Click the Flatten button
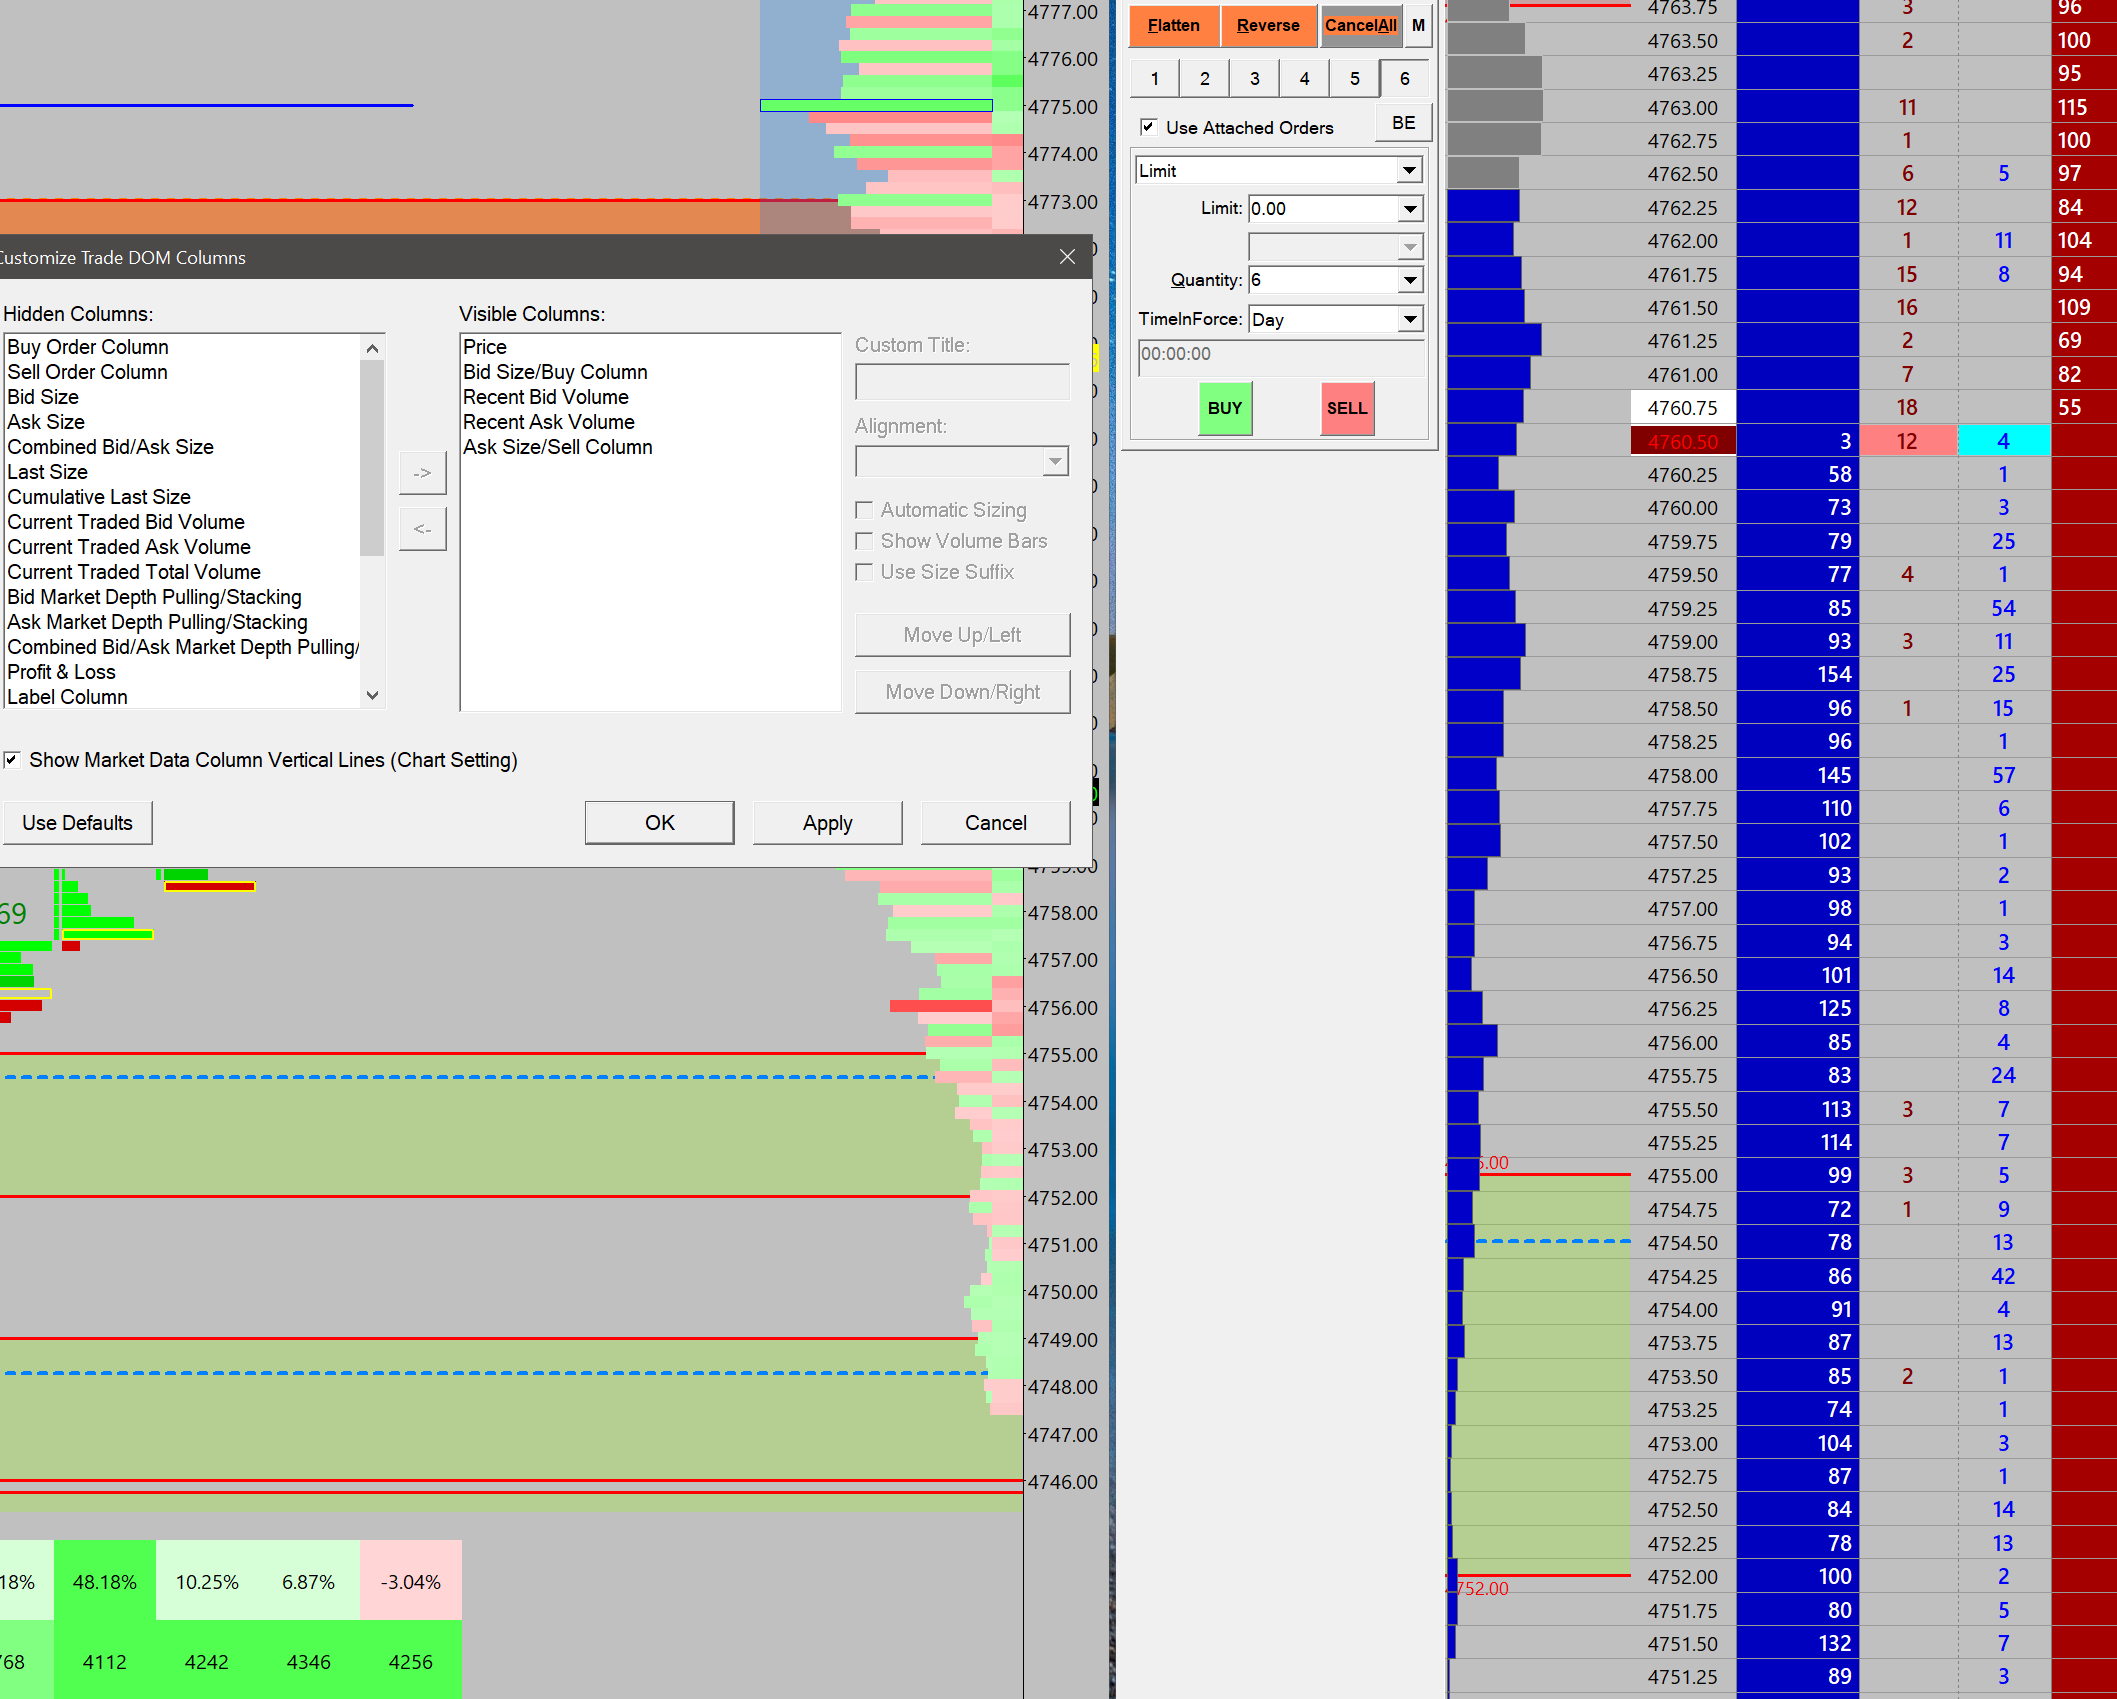The height and width of the screenshot is (1699, 2117). (1173, 26)
